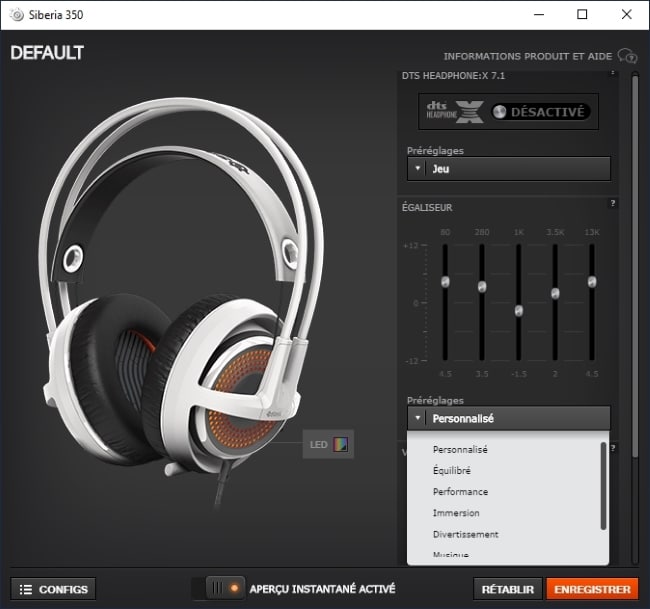Click the help icon beside the preset list
650x609 pixels.
pos(613,448)
